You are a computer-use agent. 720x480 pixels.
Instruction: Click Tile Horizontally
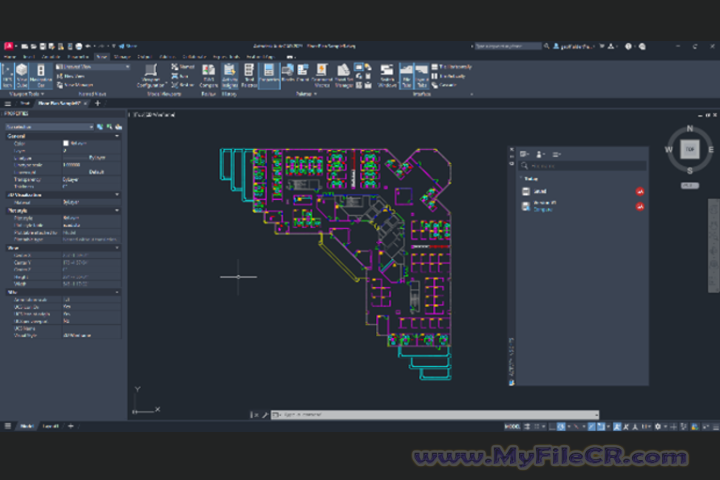click(x=451, y=67)
